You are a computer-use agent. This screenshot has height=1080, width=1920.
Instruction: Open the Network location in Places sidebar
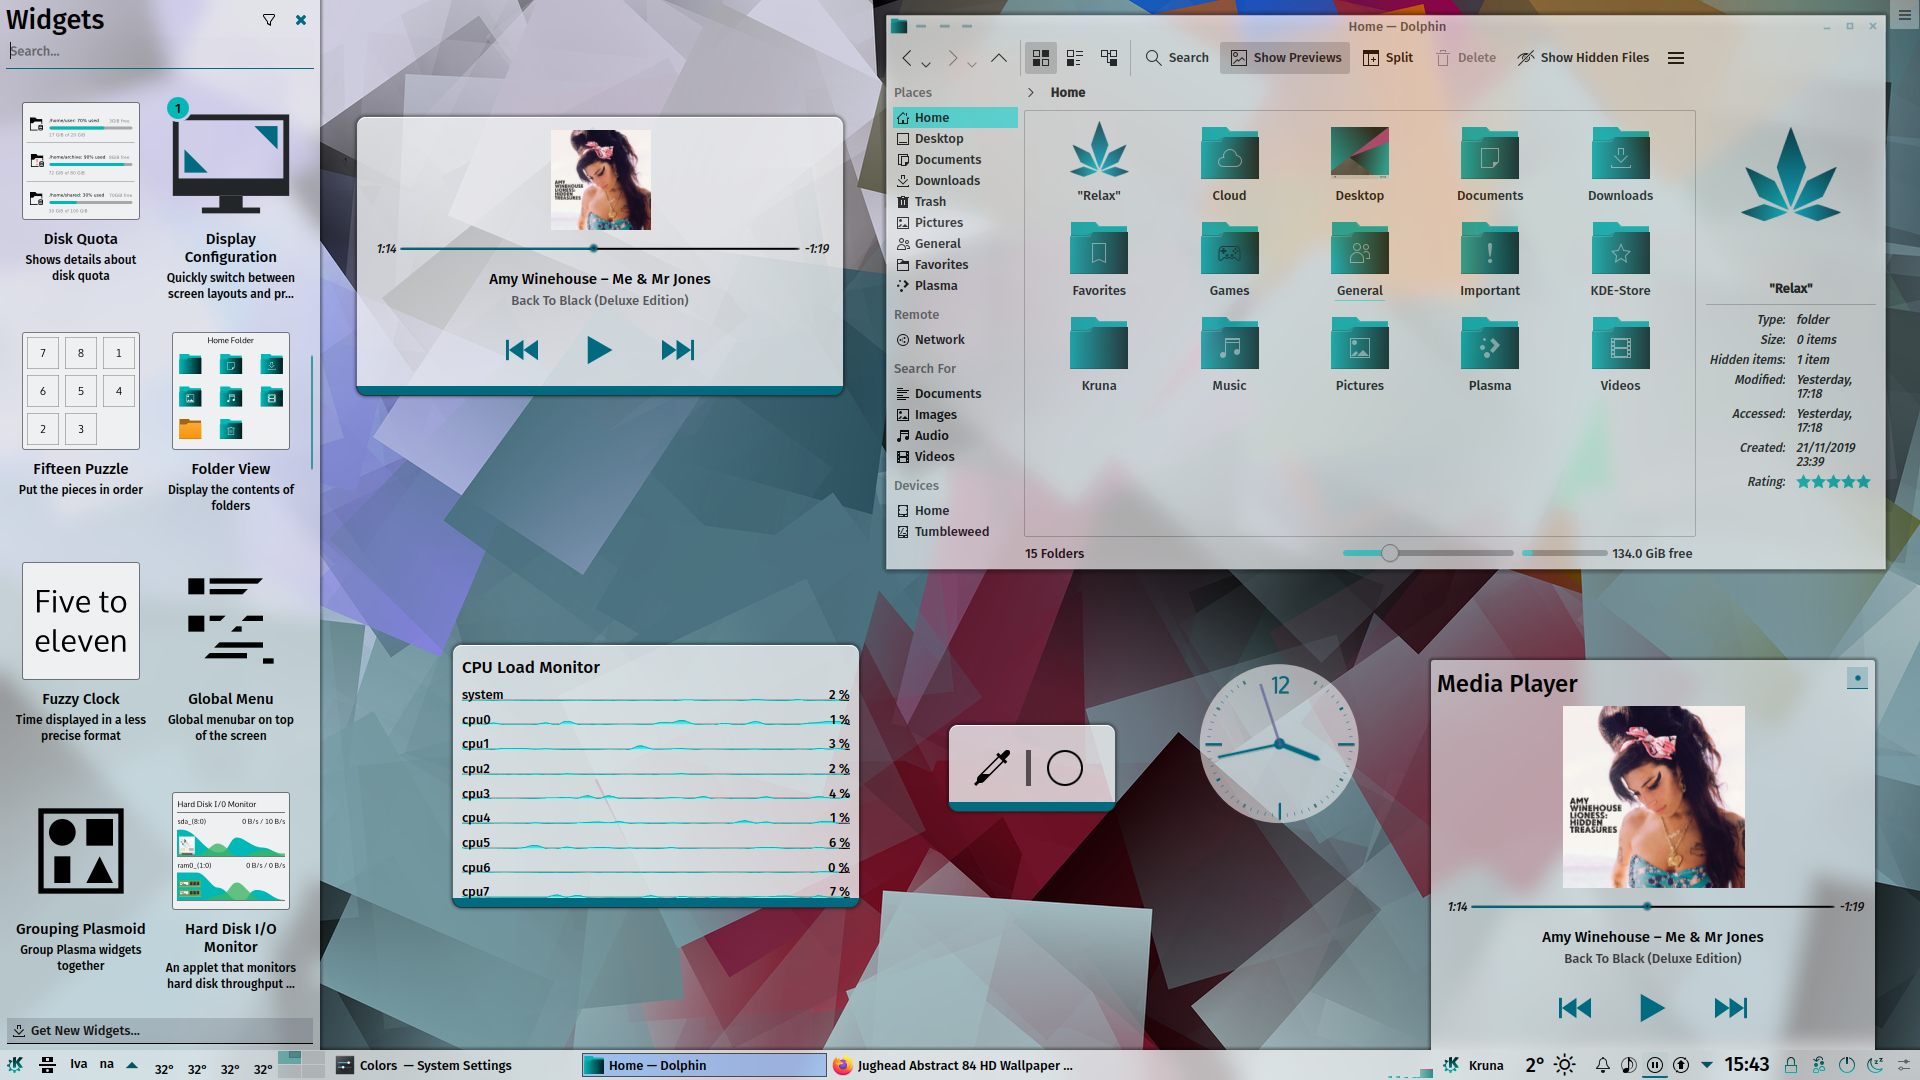tap(939, 339)
